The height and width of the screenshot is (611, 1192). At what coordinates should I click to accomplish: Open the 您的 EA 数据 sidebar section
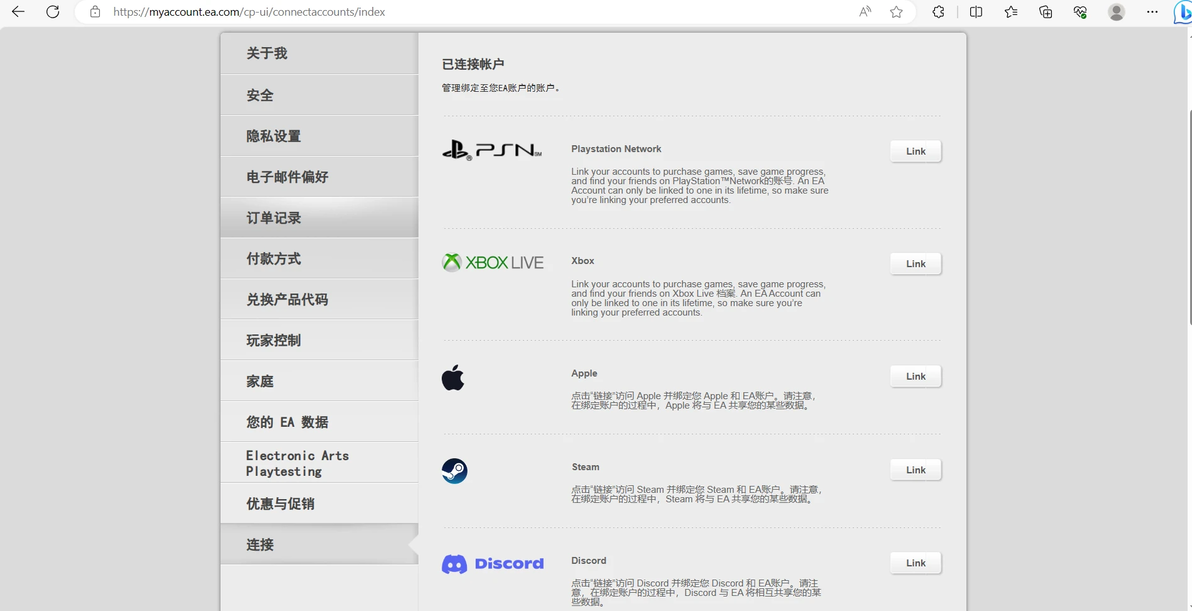coord(319,422)
